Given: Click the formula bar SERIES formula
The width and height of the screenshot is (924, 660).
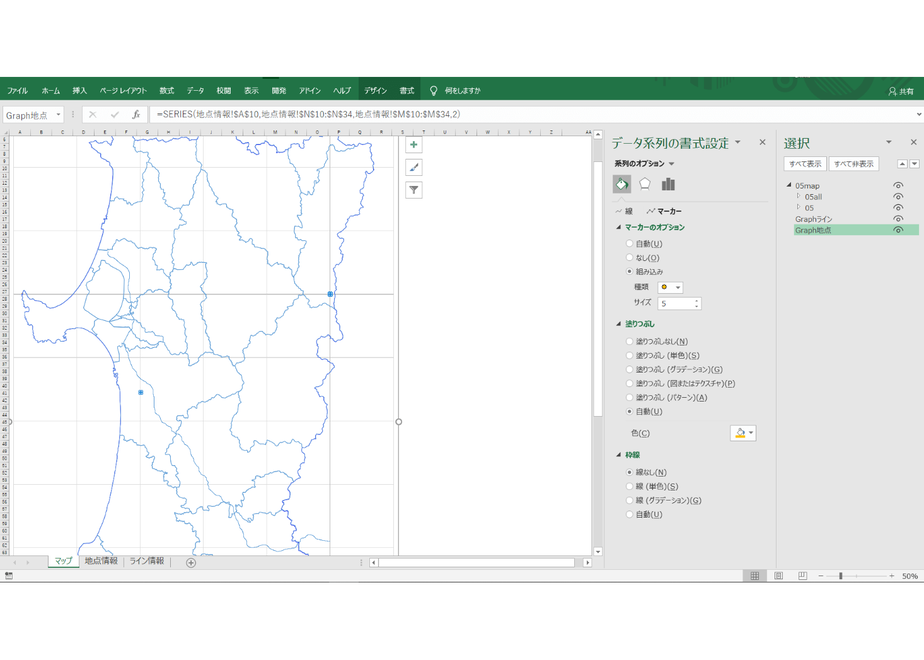Looking at the screenshot, I should (x=309, y=114).
